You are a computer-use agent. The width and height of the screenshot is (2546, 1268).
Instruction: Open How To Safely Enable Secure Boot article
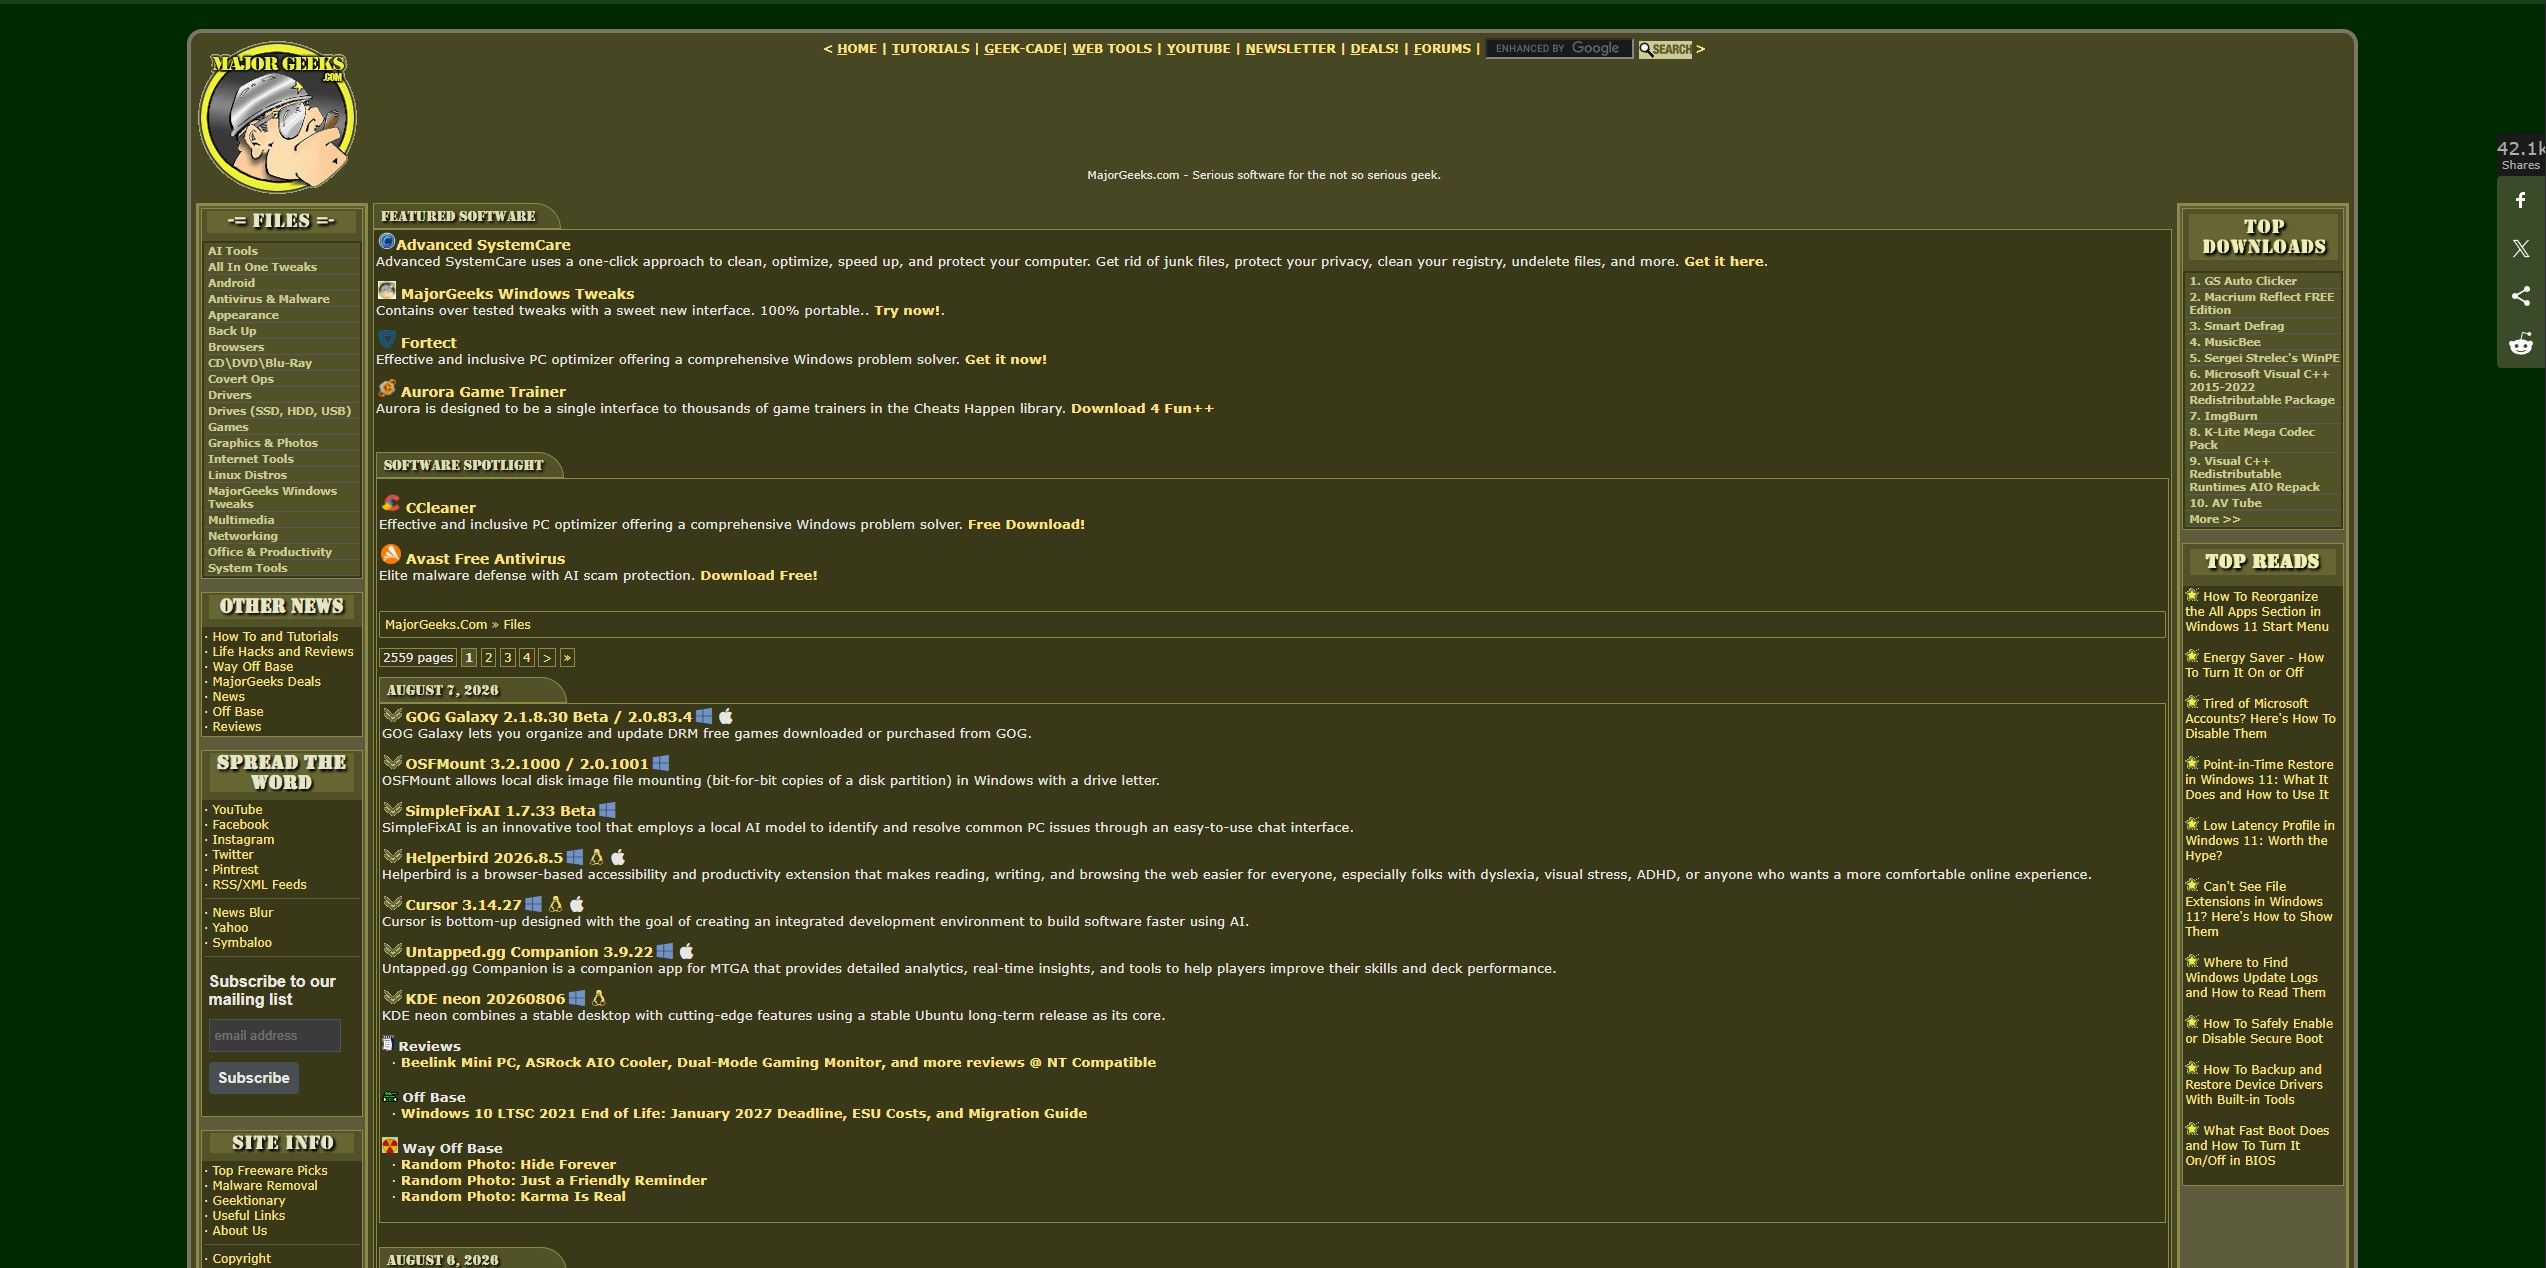tap(2258, 1031)
